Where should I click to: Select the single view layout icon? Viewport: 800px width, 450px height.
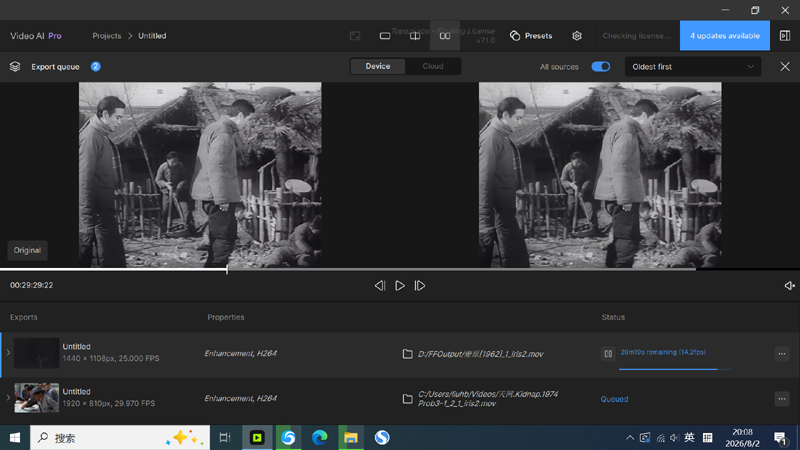coord(385,36)
